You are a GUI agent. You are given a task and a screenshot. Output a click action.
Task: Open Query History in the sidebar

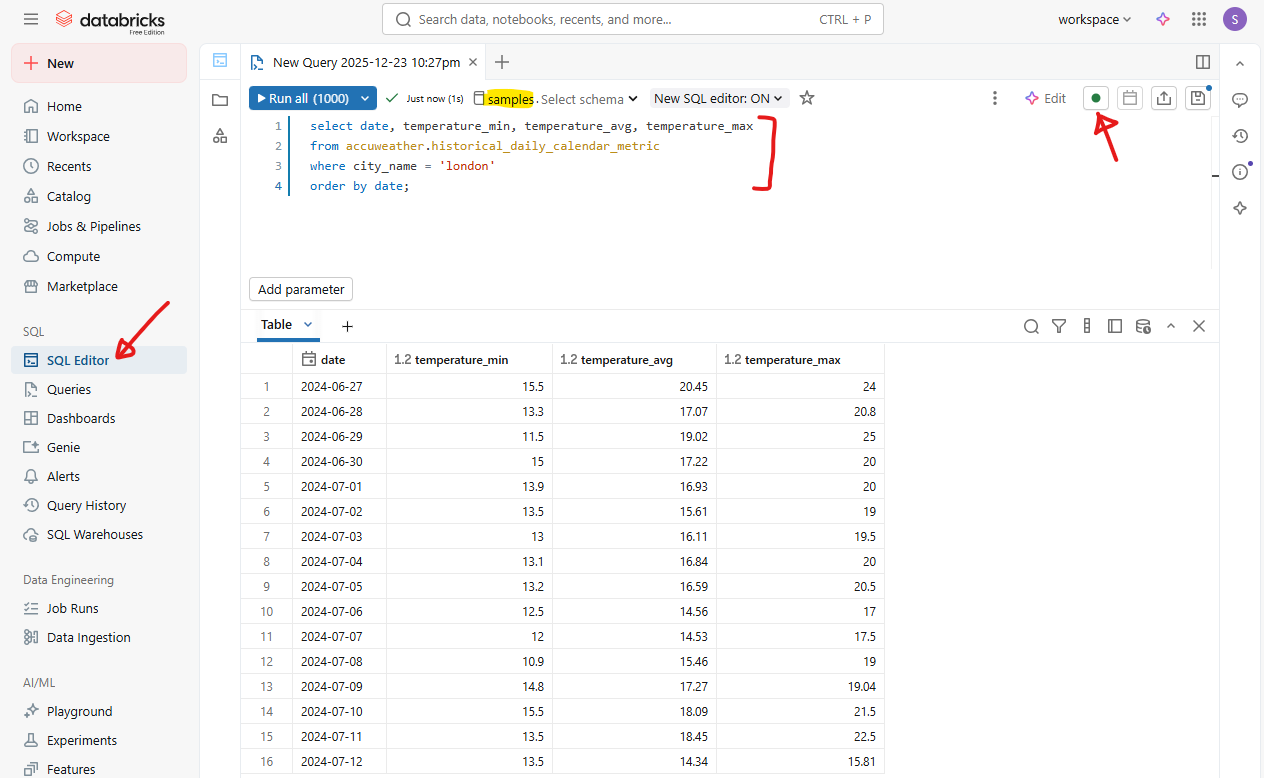[86, 505]
